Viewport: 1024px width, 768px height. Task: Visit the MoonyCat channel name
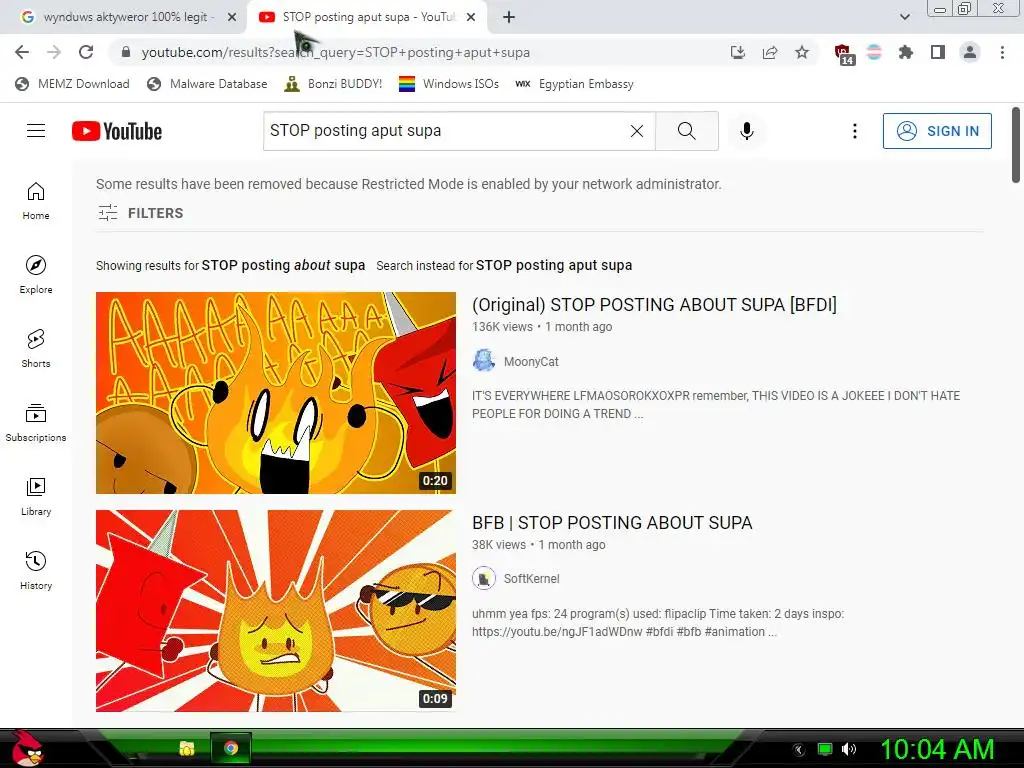pyautogui.click(x=531, y=361)
